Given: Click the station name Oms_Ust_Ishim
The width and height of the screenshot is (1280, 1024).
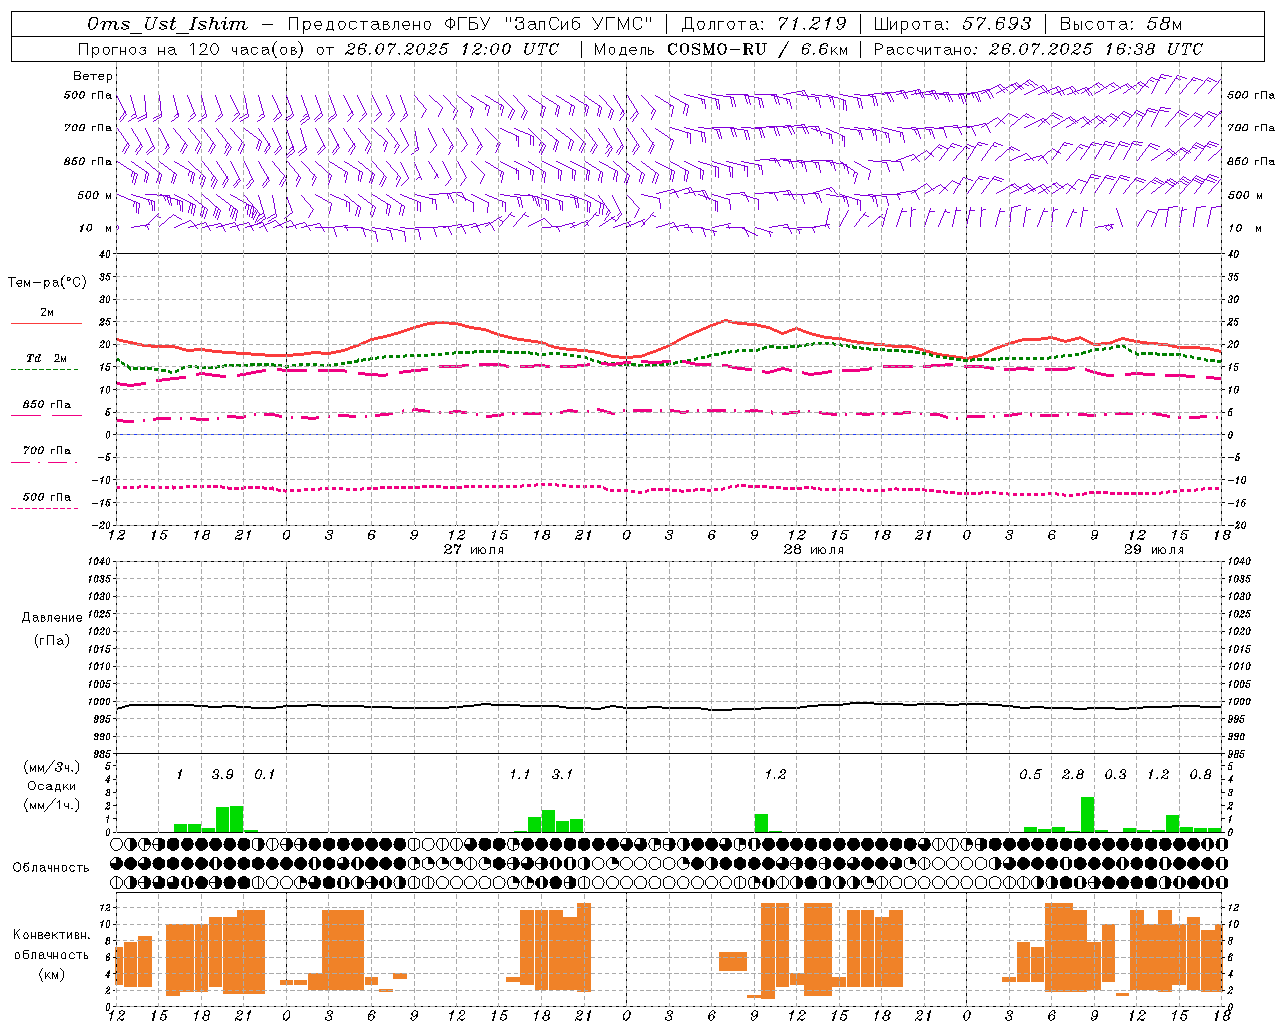Looking at the screenshot, I should [x=167, y=24].
